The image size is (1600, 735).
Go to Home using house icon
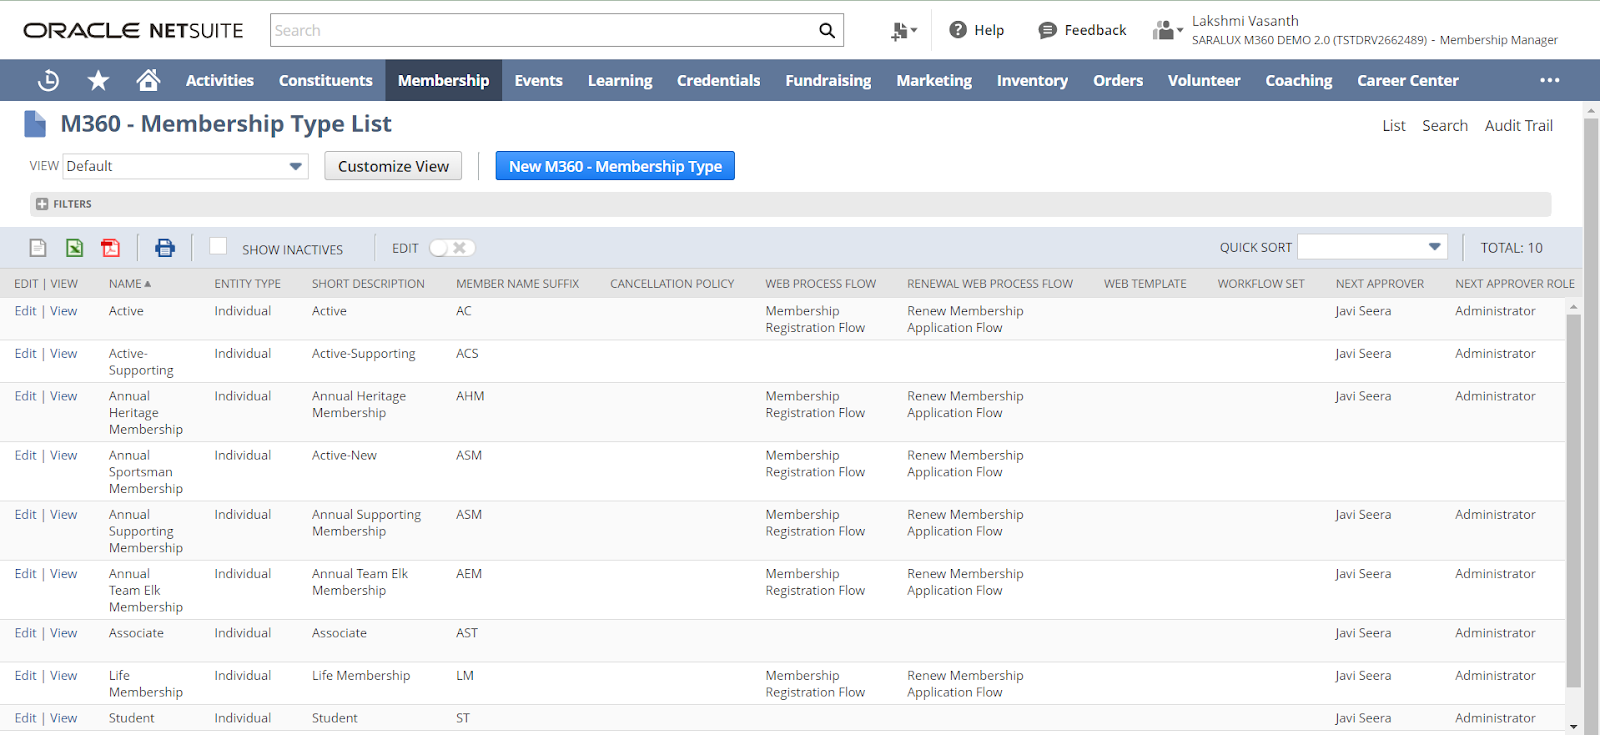point(148,80)
